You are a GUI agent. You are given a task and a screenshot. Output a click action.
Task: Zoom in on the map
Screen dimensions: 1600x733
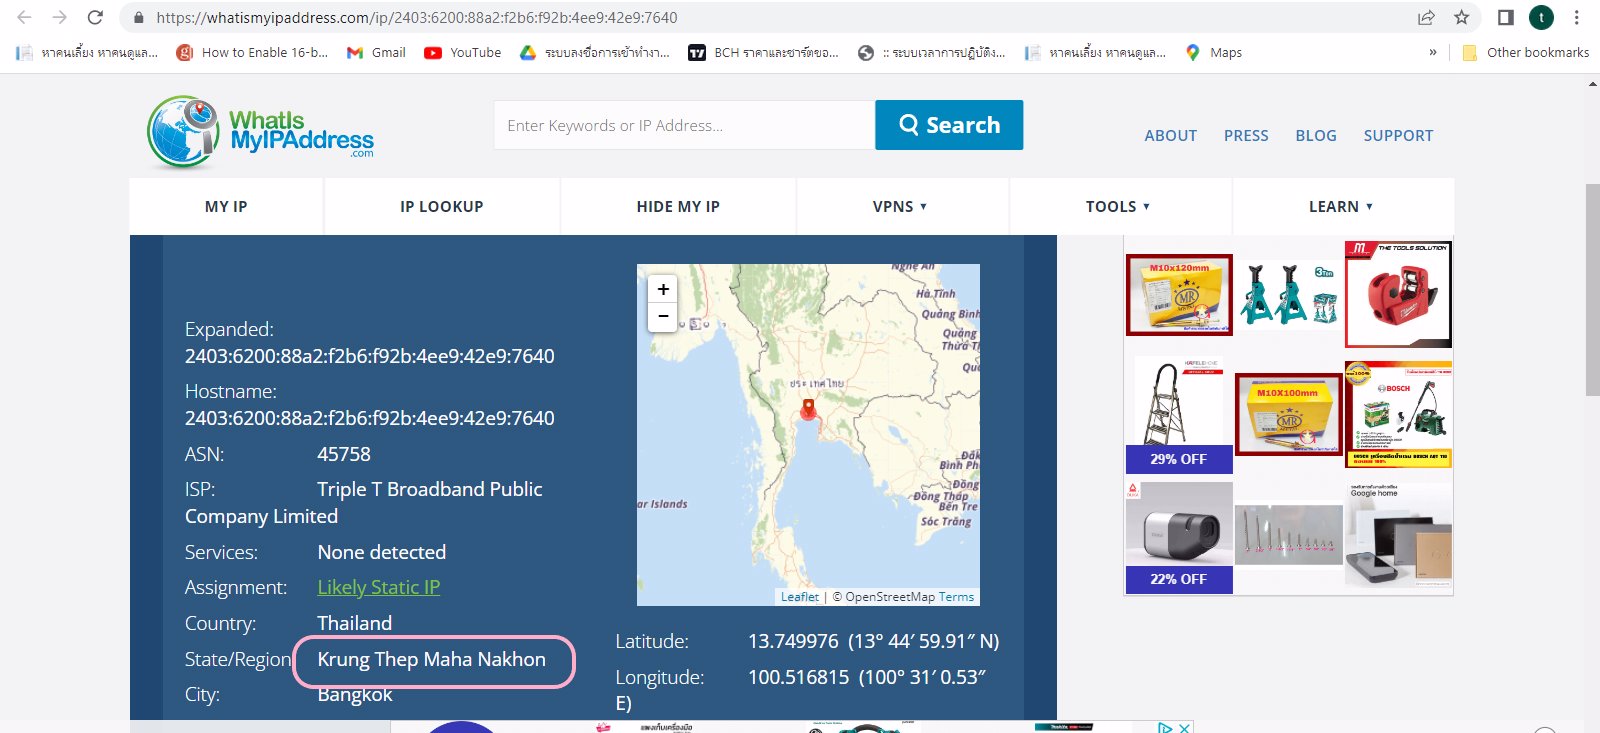[x=663, y=289]
